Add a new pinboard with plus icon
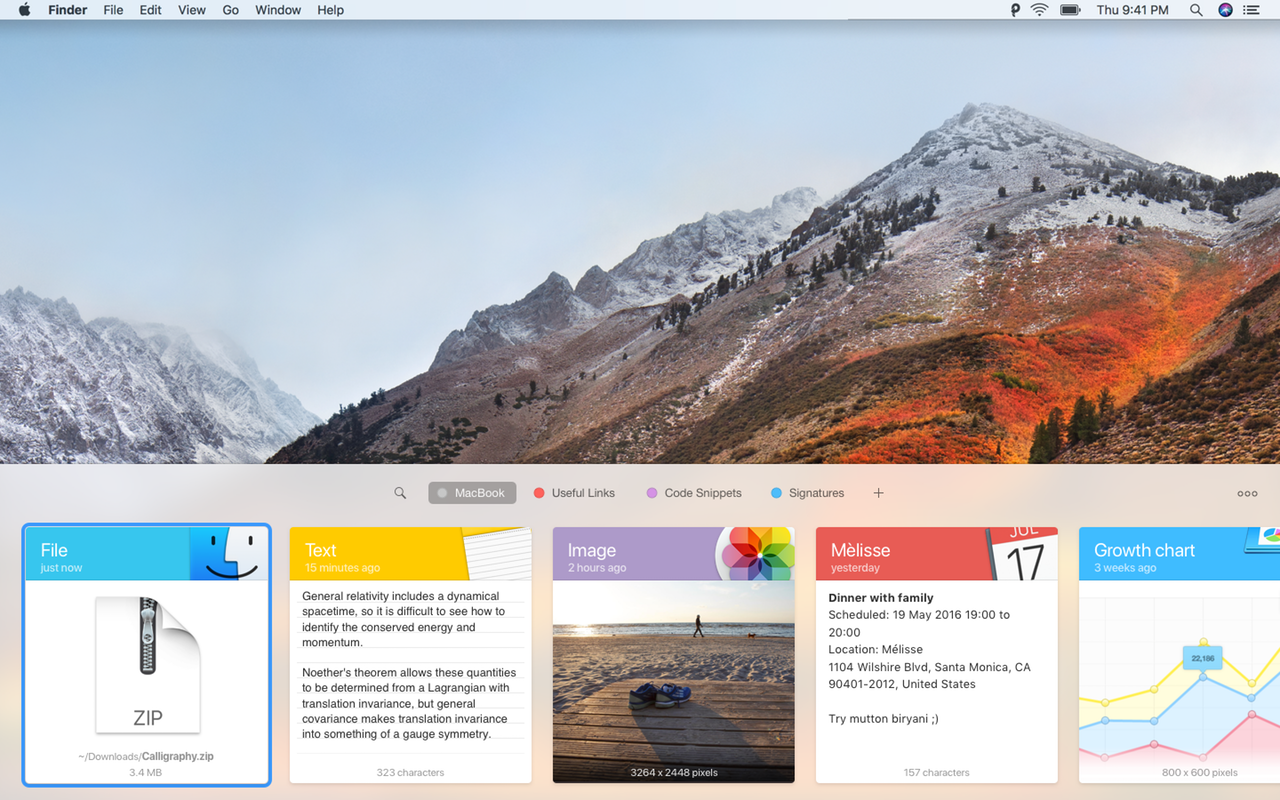The image size is (1280, 800). (x=879, y=493)
